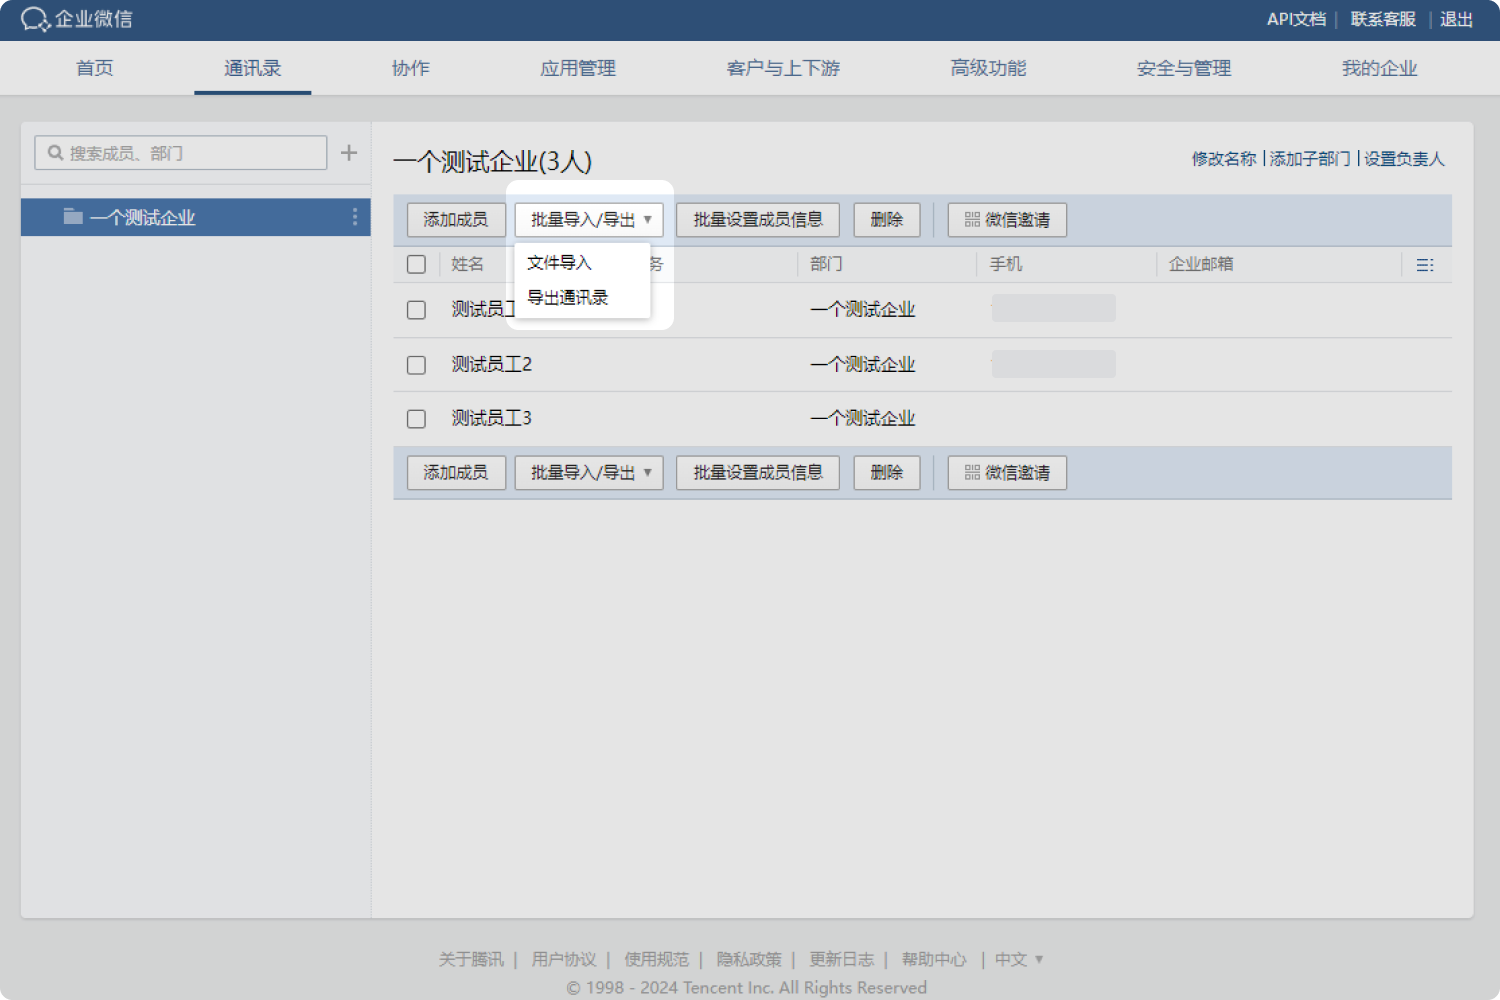Choose 导出通讯录 from the dropdown menu

coord(568,298)
